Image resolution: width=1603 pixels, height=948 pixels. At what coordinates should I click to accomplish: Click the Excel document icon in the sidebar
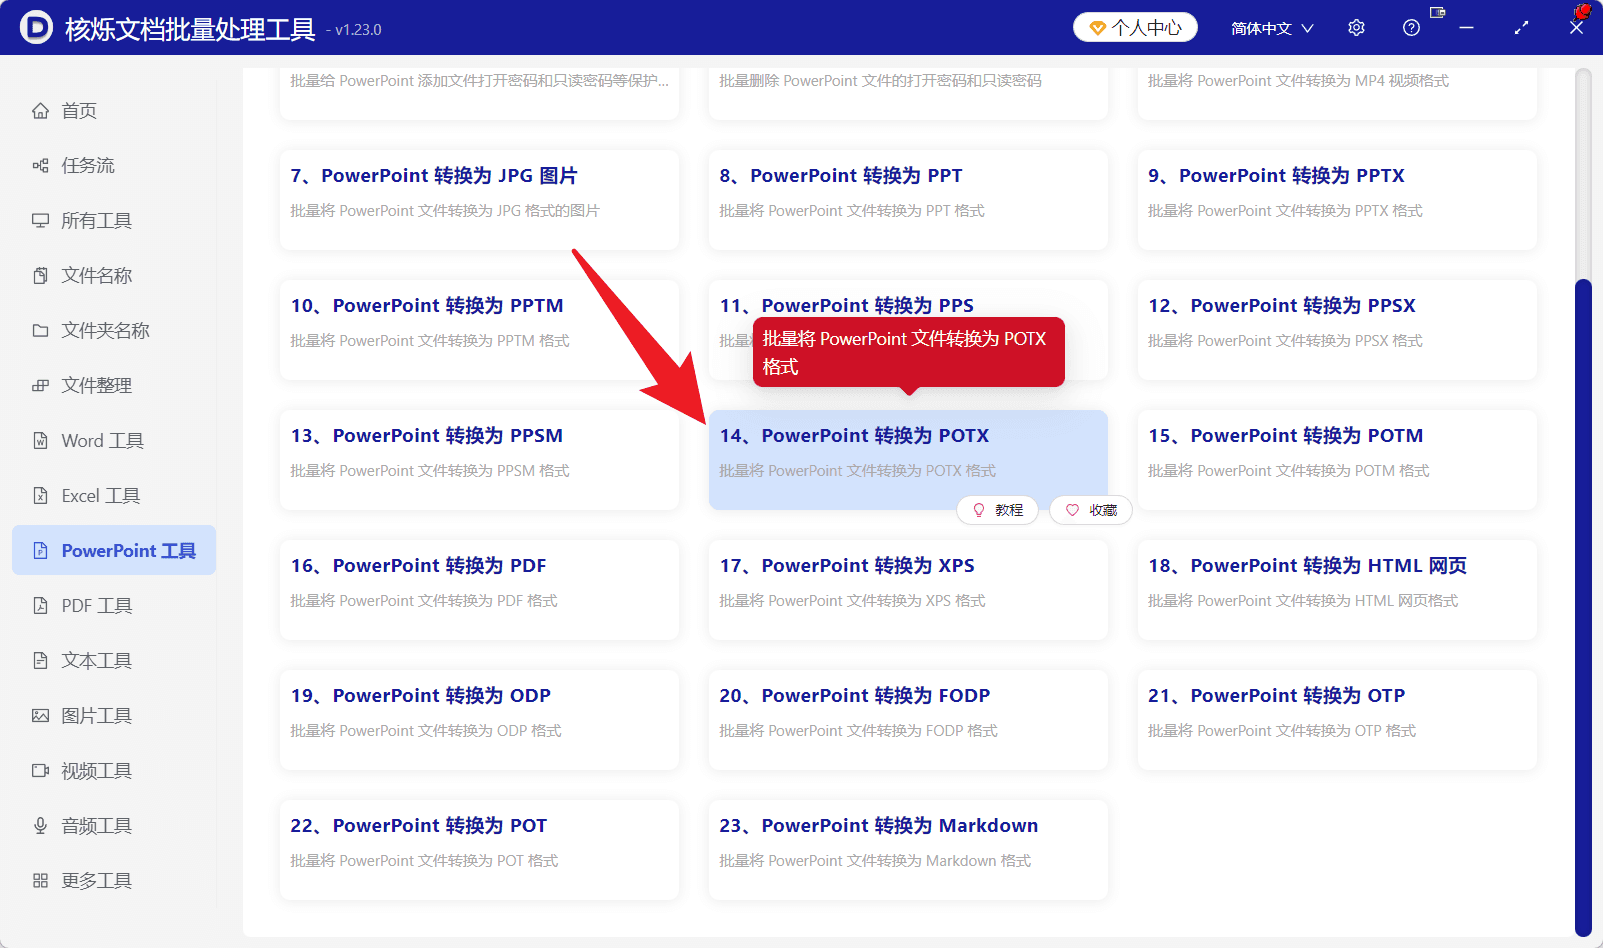[40, 496]
